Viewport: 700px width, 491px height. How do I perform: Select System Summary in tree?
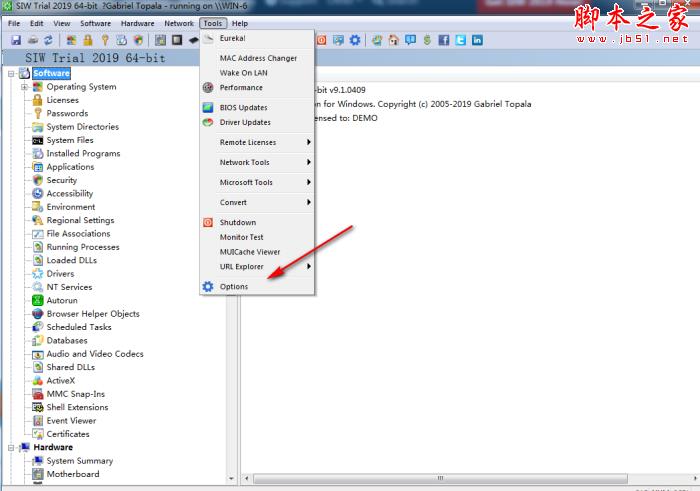[79, 461]
